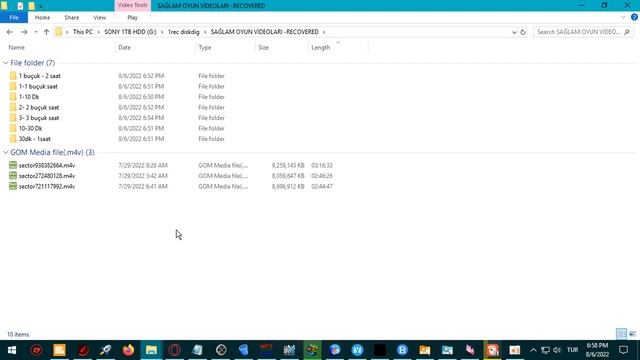
Task: Select the '30dk - 1saat' folder
Action: pyautogui.click(x=35, y=139)
